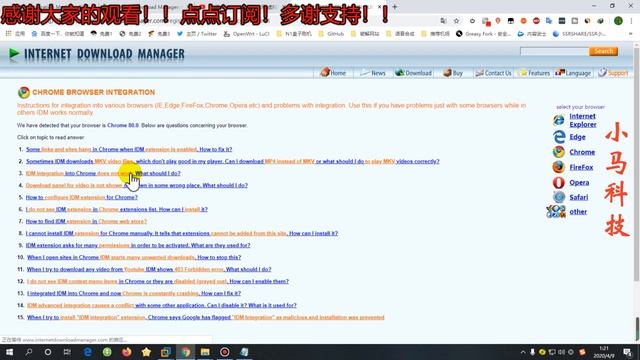This screenshot has width=640, height=360.
Task: Open question 15 about extension flagged as malicious
Action: pyautogui.click(x=206, y=317)
